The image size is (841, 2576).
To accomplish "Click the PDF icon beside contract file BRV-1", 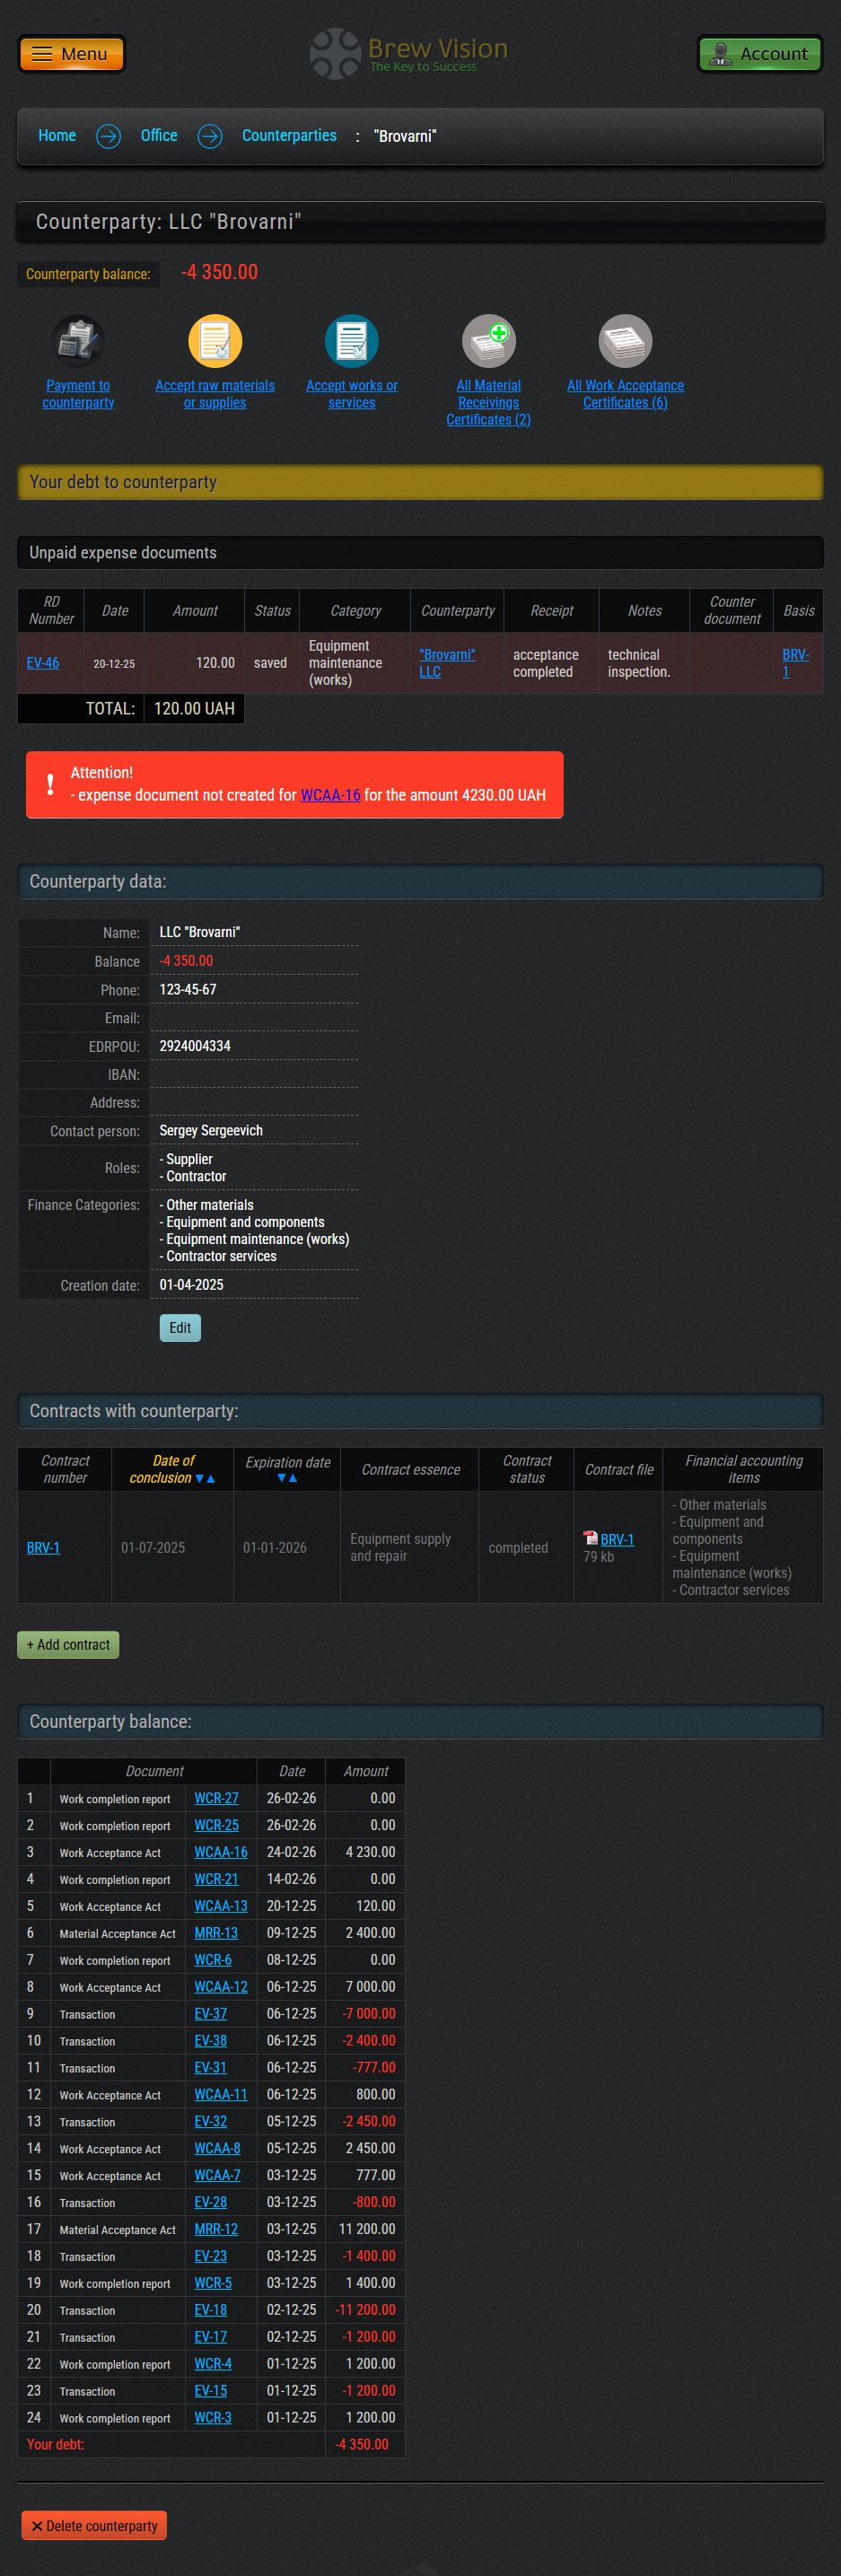I will pos(591,1538).
